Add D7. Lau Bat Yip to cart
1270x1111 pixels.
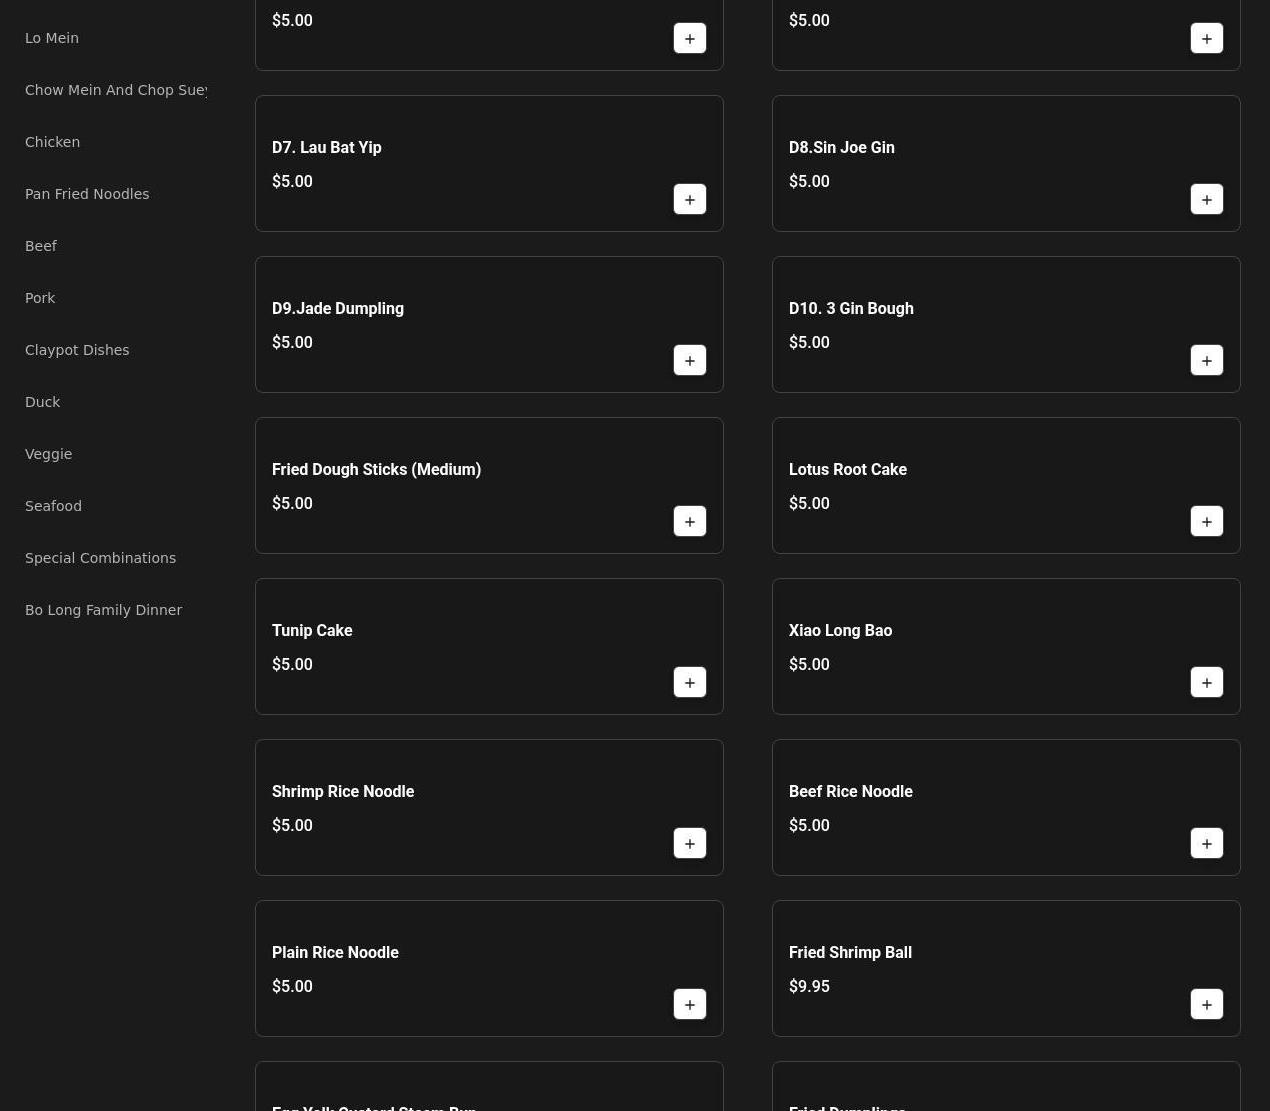tap(690, 199)
